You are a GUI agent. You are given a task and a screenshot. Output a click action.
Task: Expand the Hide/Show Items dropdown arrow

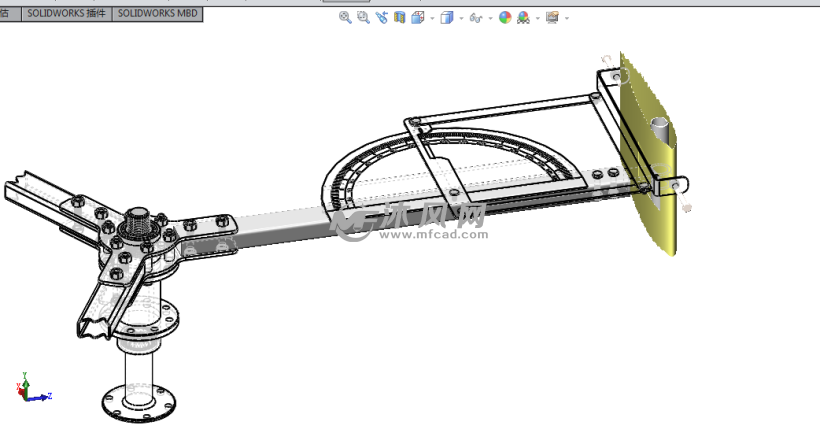[x=491, y=18]
